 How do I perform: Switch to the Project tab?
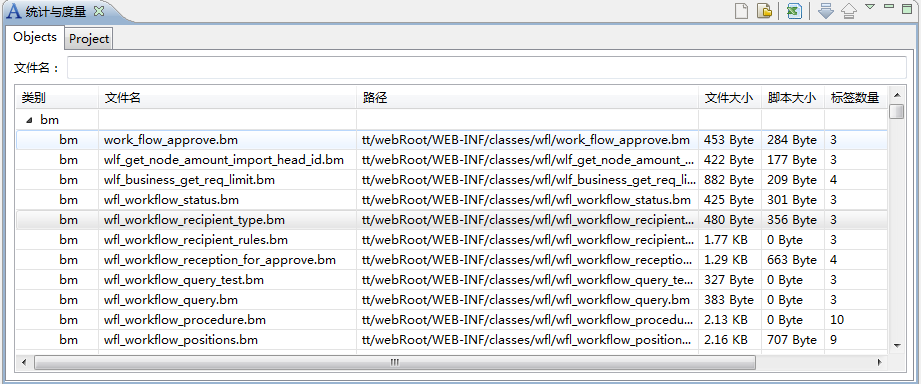[x=89, y=39]
